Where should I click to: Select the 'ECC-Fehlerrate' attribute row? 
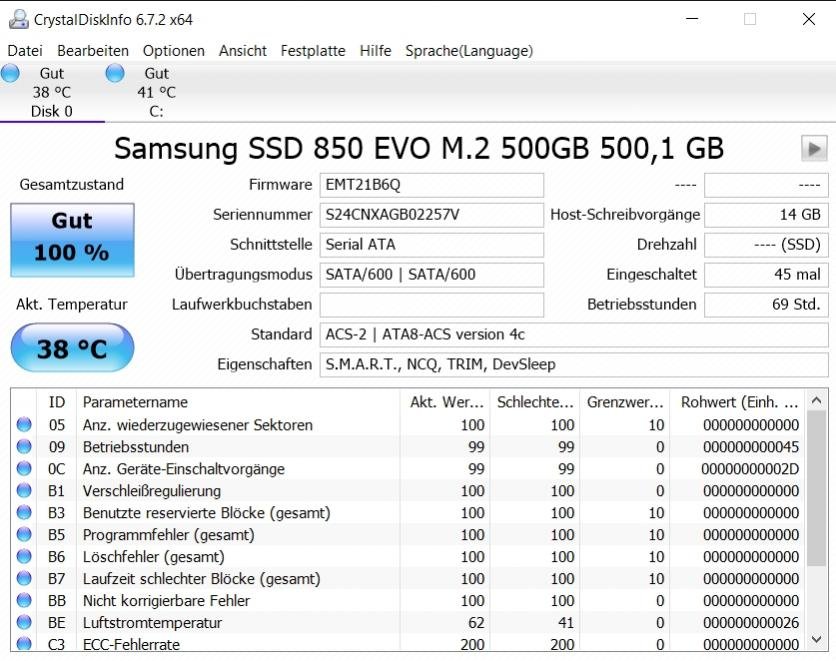coord(408,642)
